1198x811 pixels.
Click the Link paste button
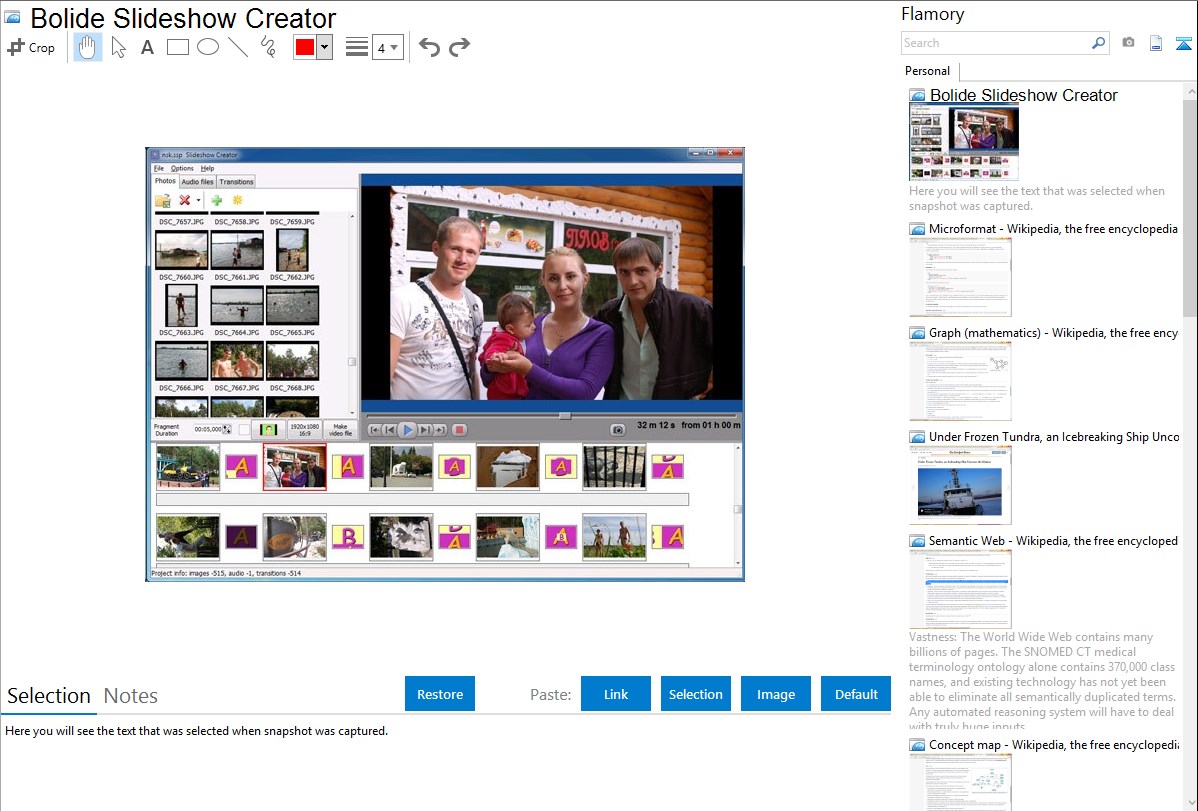pyautogui.click(x=616, y=694)
